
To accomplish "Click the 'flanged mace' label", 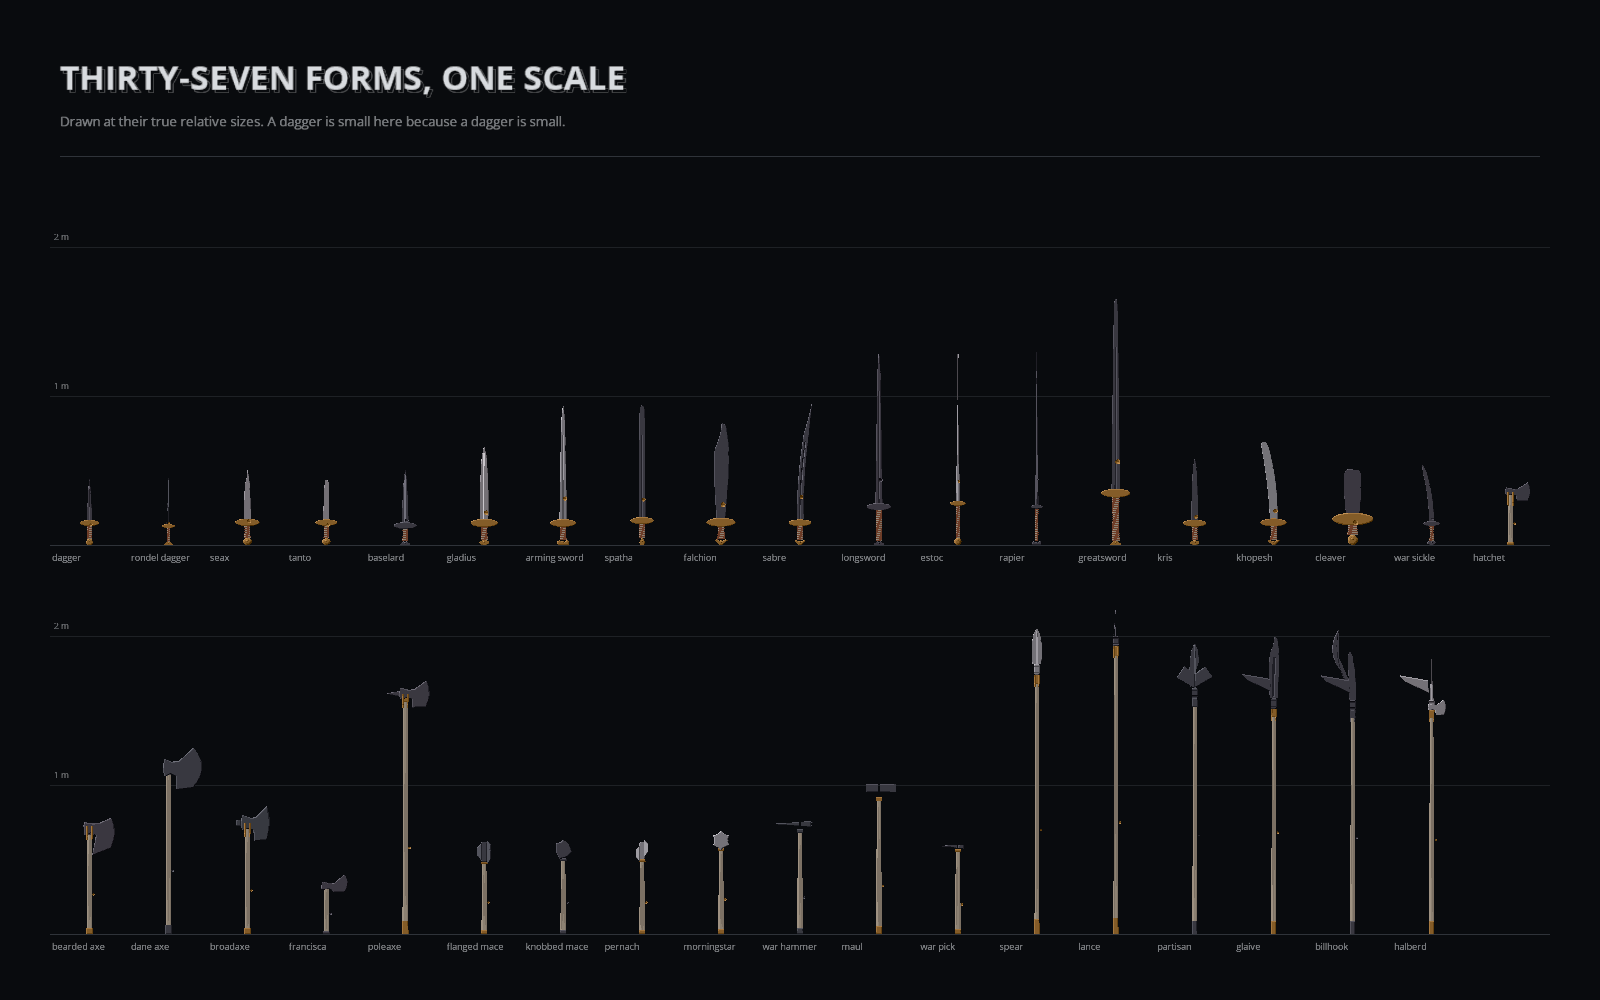I will pyautogui.click(x=475, y=947).
